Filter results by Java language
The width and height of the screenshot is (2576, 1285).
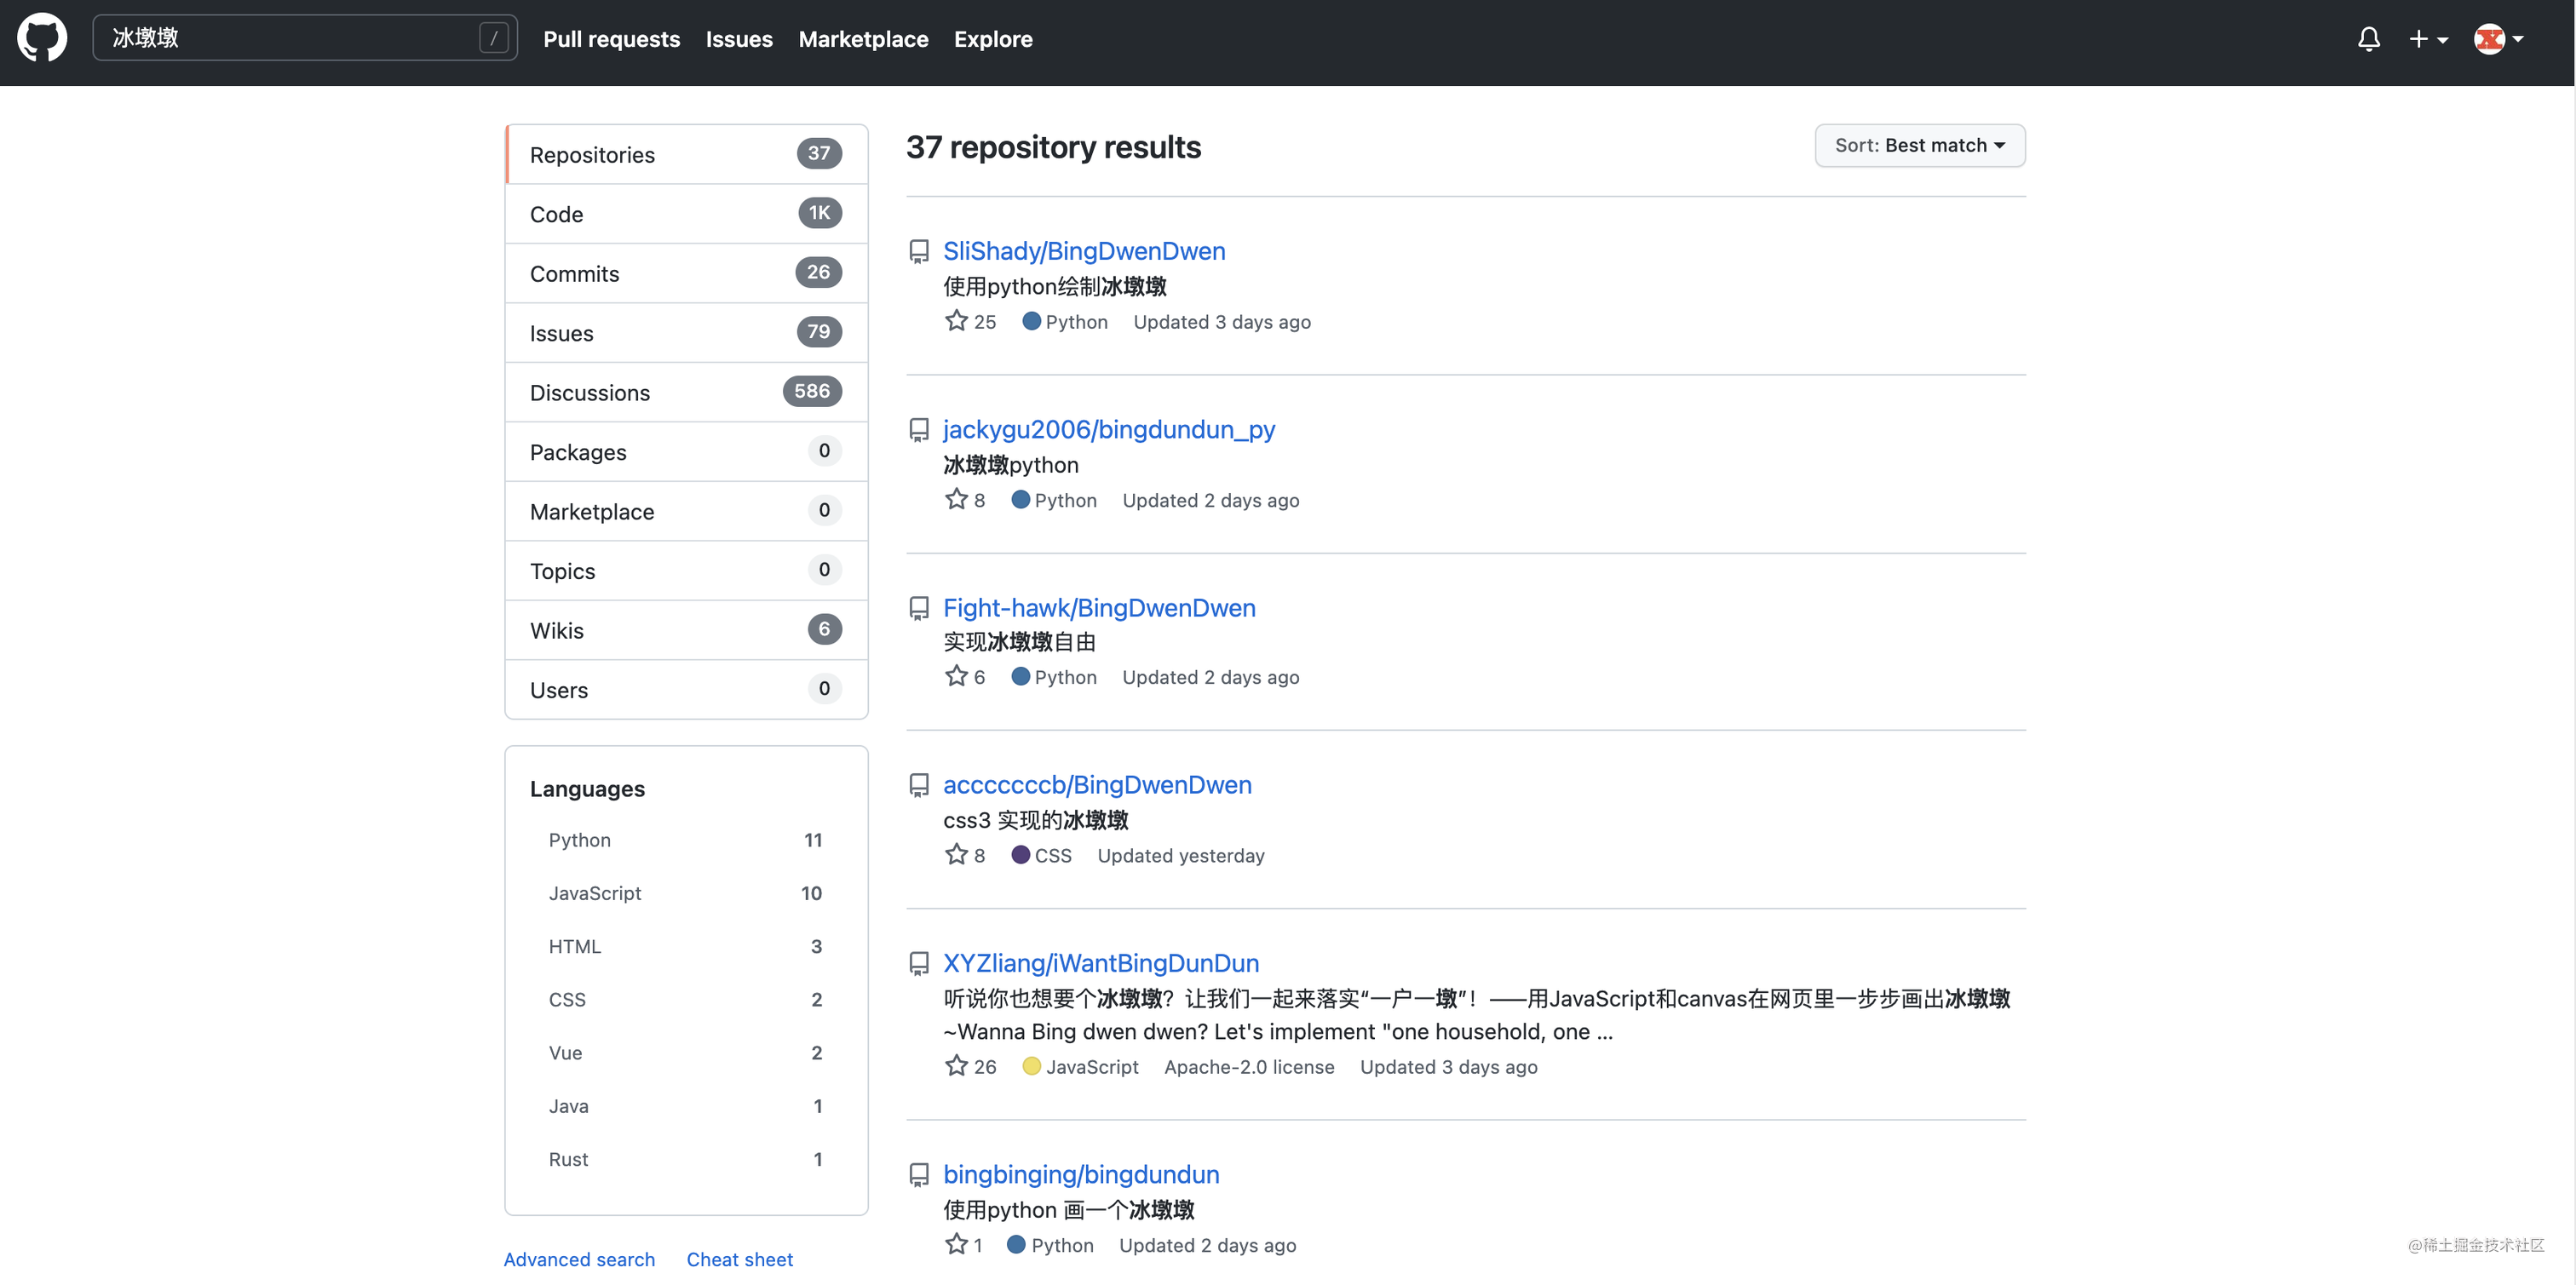(x=686, y=1106)
